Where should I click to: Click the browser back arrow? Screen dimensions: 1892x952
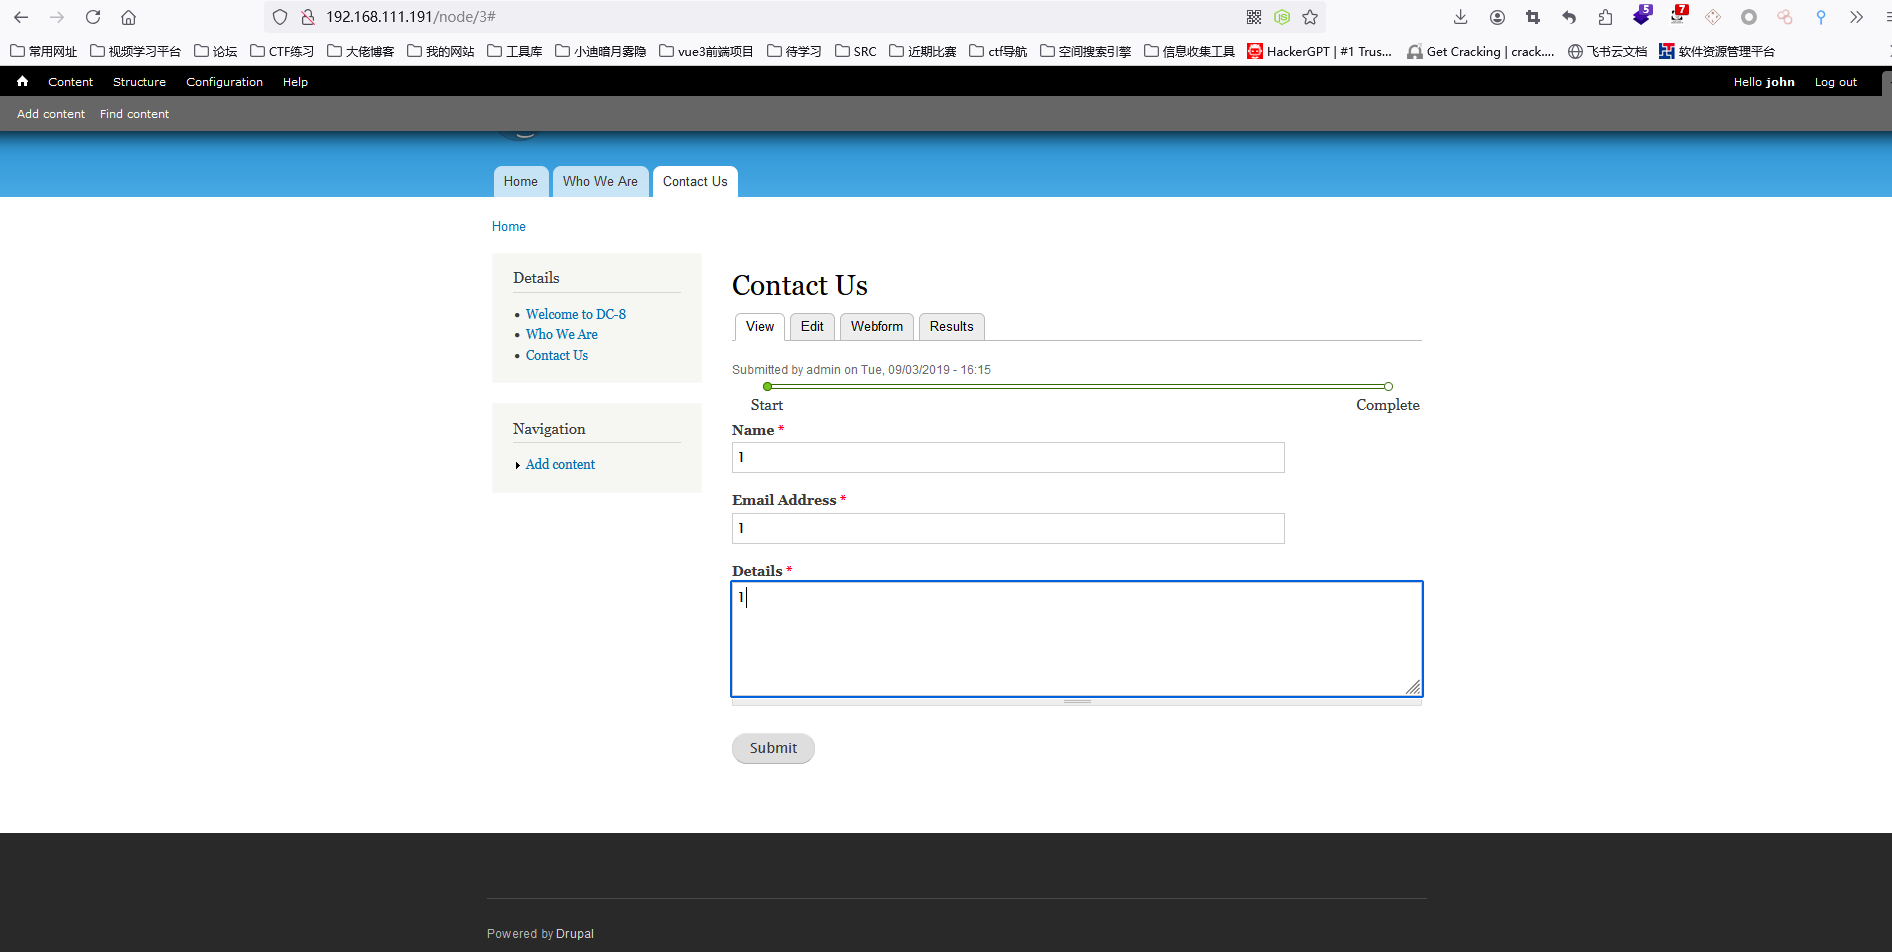pyautogui.click(x=21, y=17)
